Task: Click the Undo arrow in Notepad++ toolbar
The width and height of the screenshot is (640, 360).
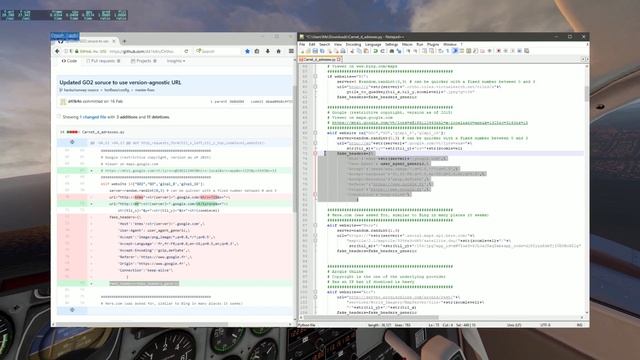Action: tap(376, 51)
